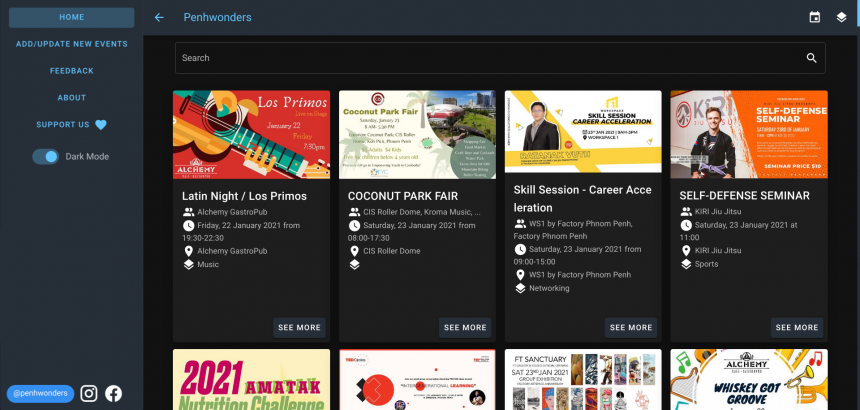Screen dimensions: 860x410
Task: Open the Instagram icon in sidebar
Action: pos(89,394)
